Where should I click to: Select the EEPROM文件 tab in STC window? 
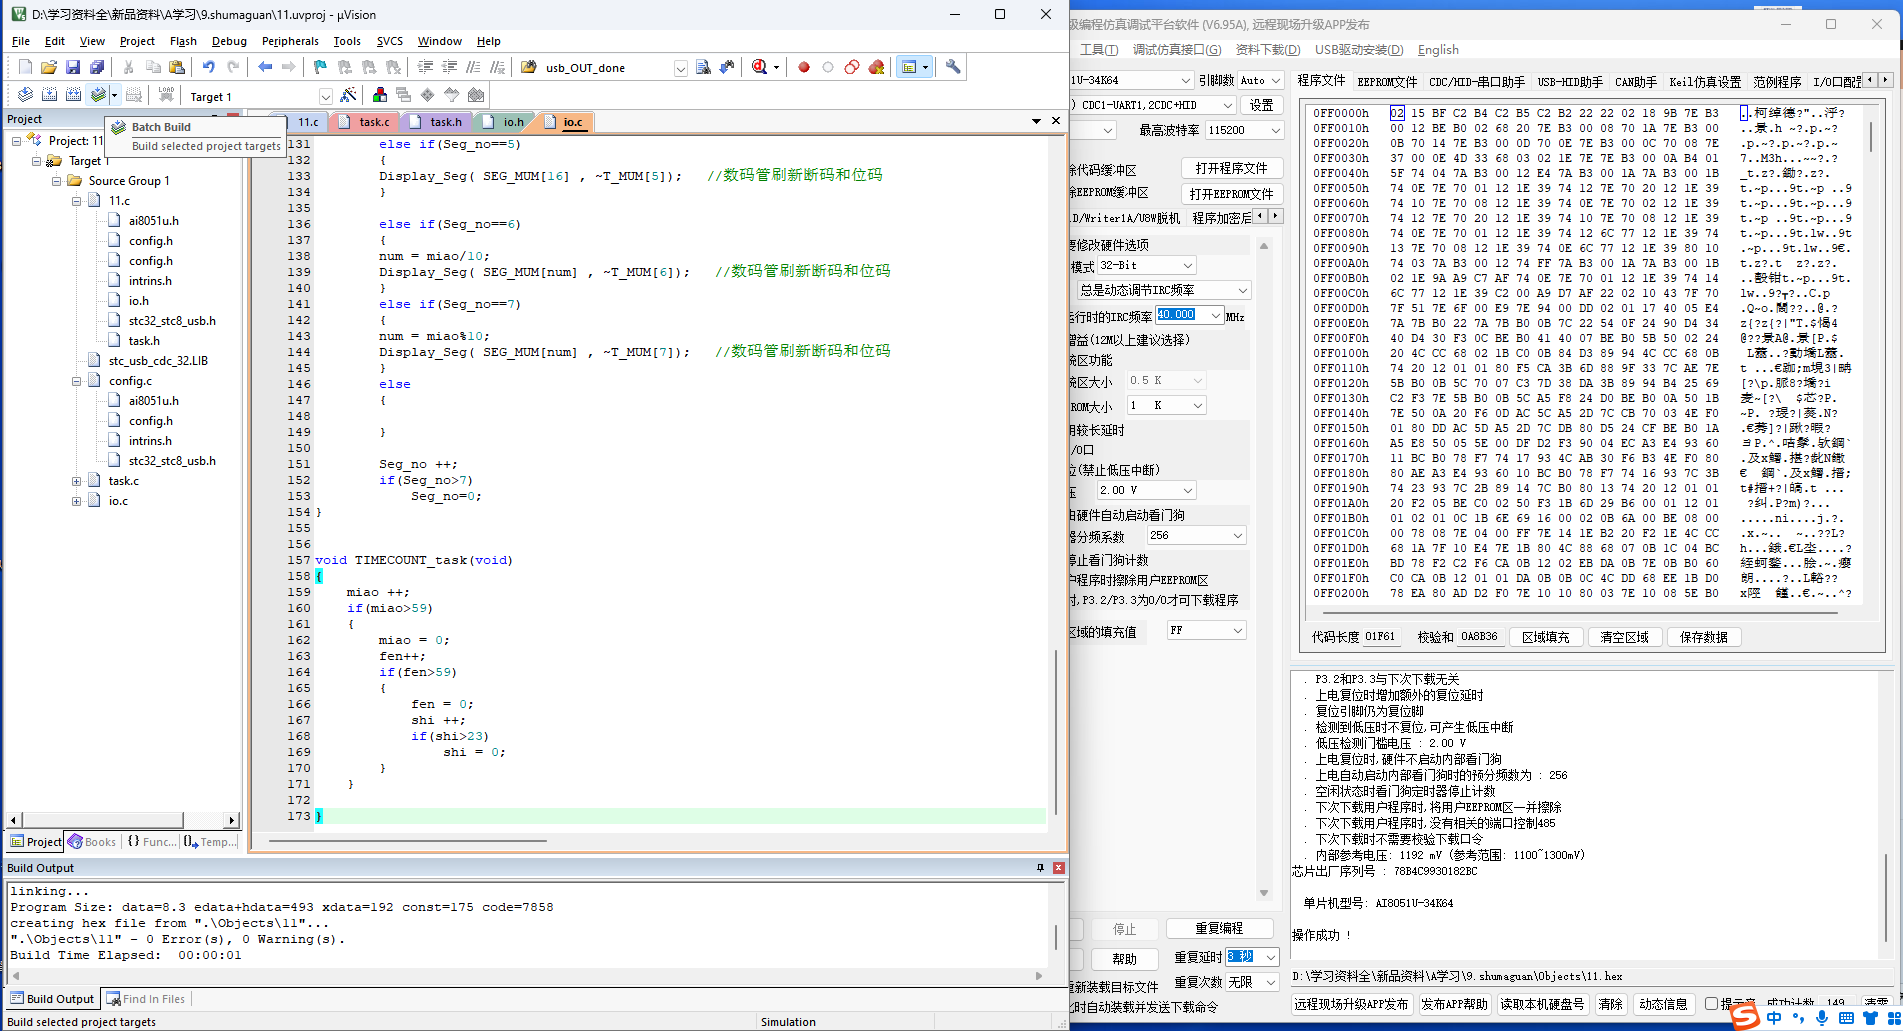[1387, 81]
